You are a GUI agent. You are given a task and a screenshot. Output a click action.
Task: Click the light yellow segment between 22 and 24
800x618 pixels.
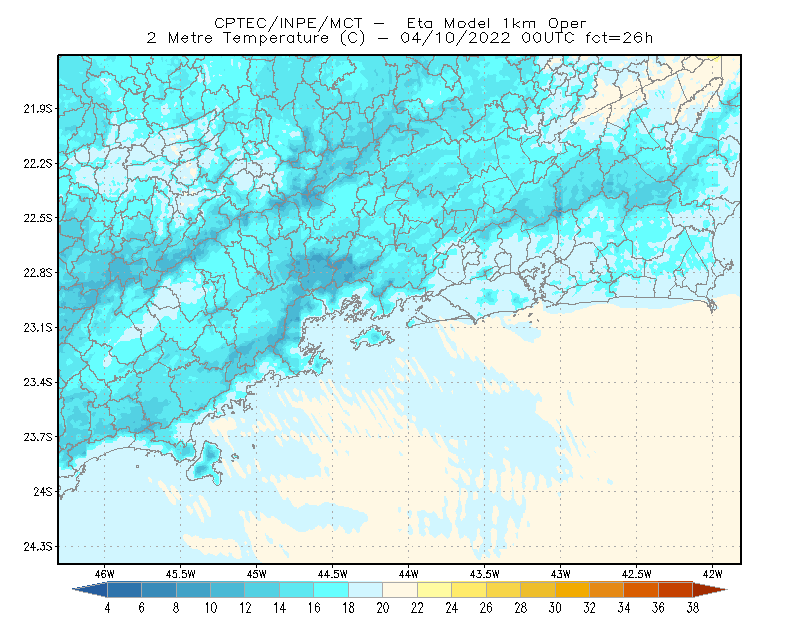pos(435,590)
